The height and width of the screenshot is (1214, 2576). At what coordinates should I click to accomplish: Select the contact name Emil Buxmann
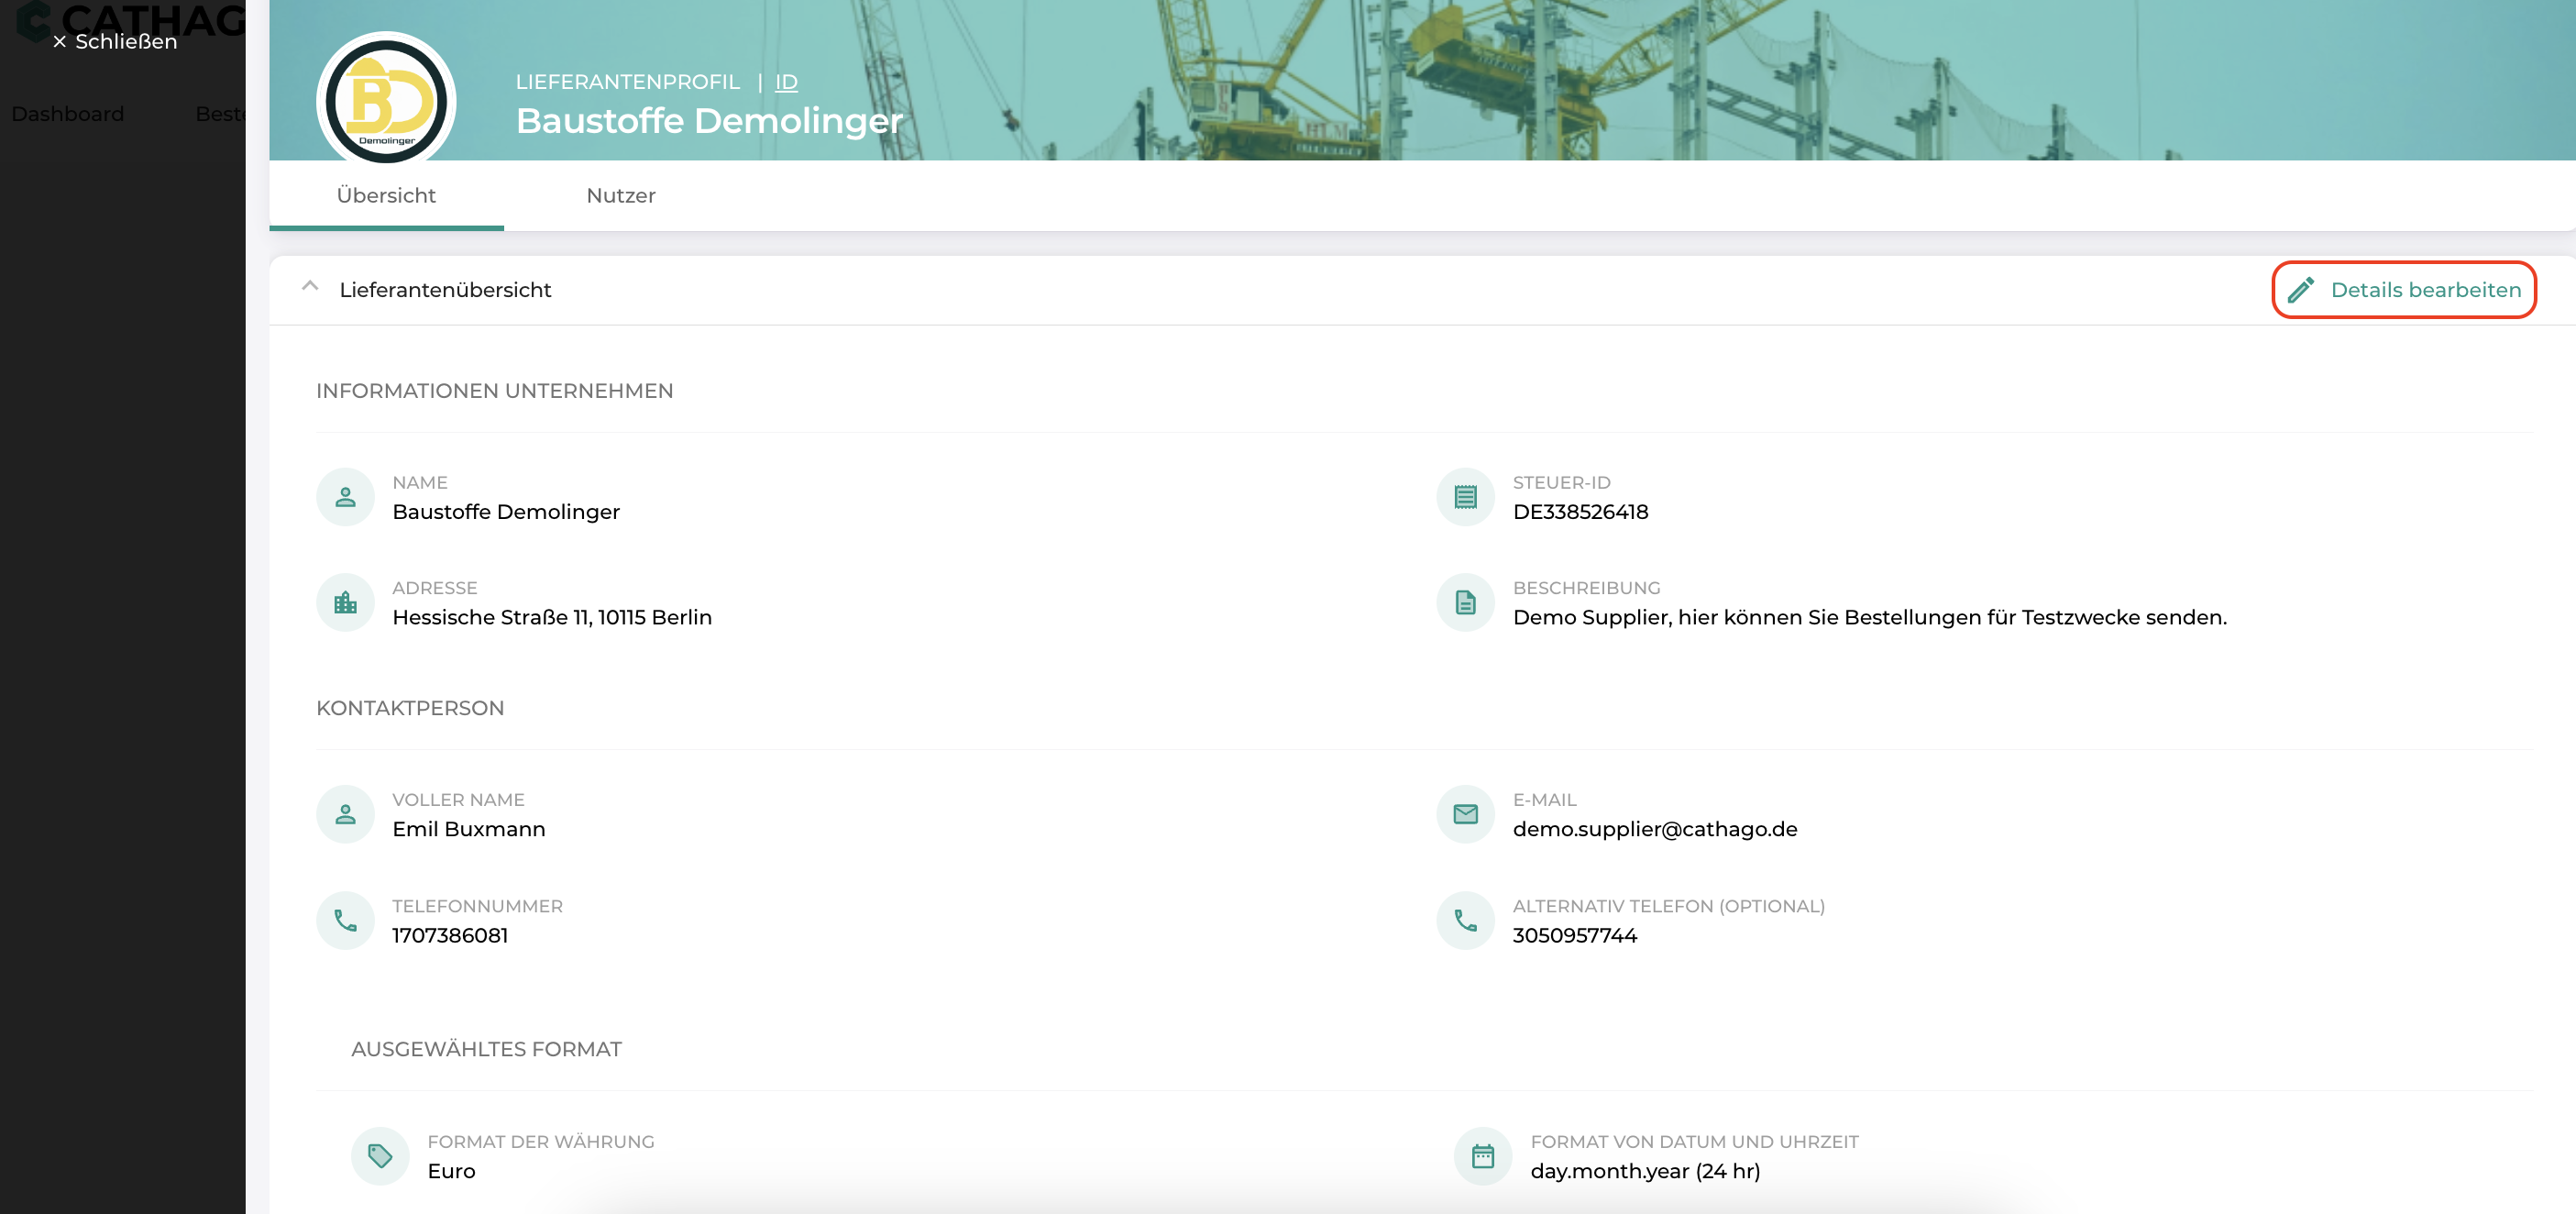pos(469,829)
